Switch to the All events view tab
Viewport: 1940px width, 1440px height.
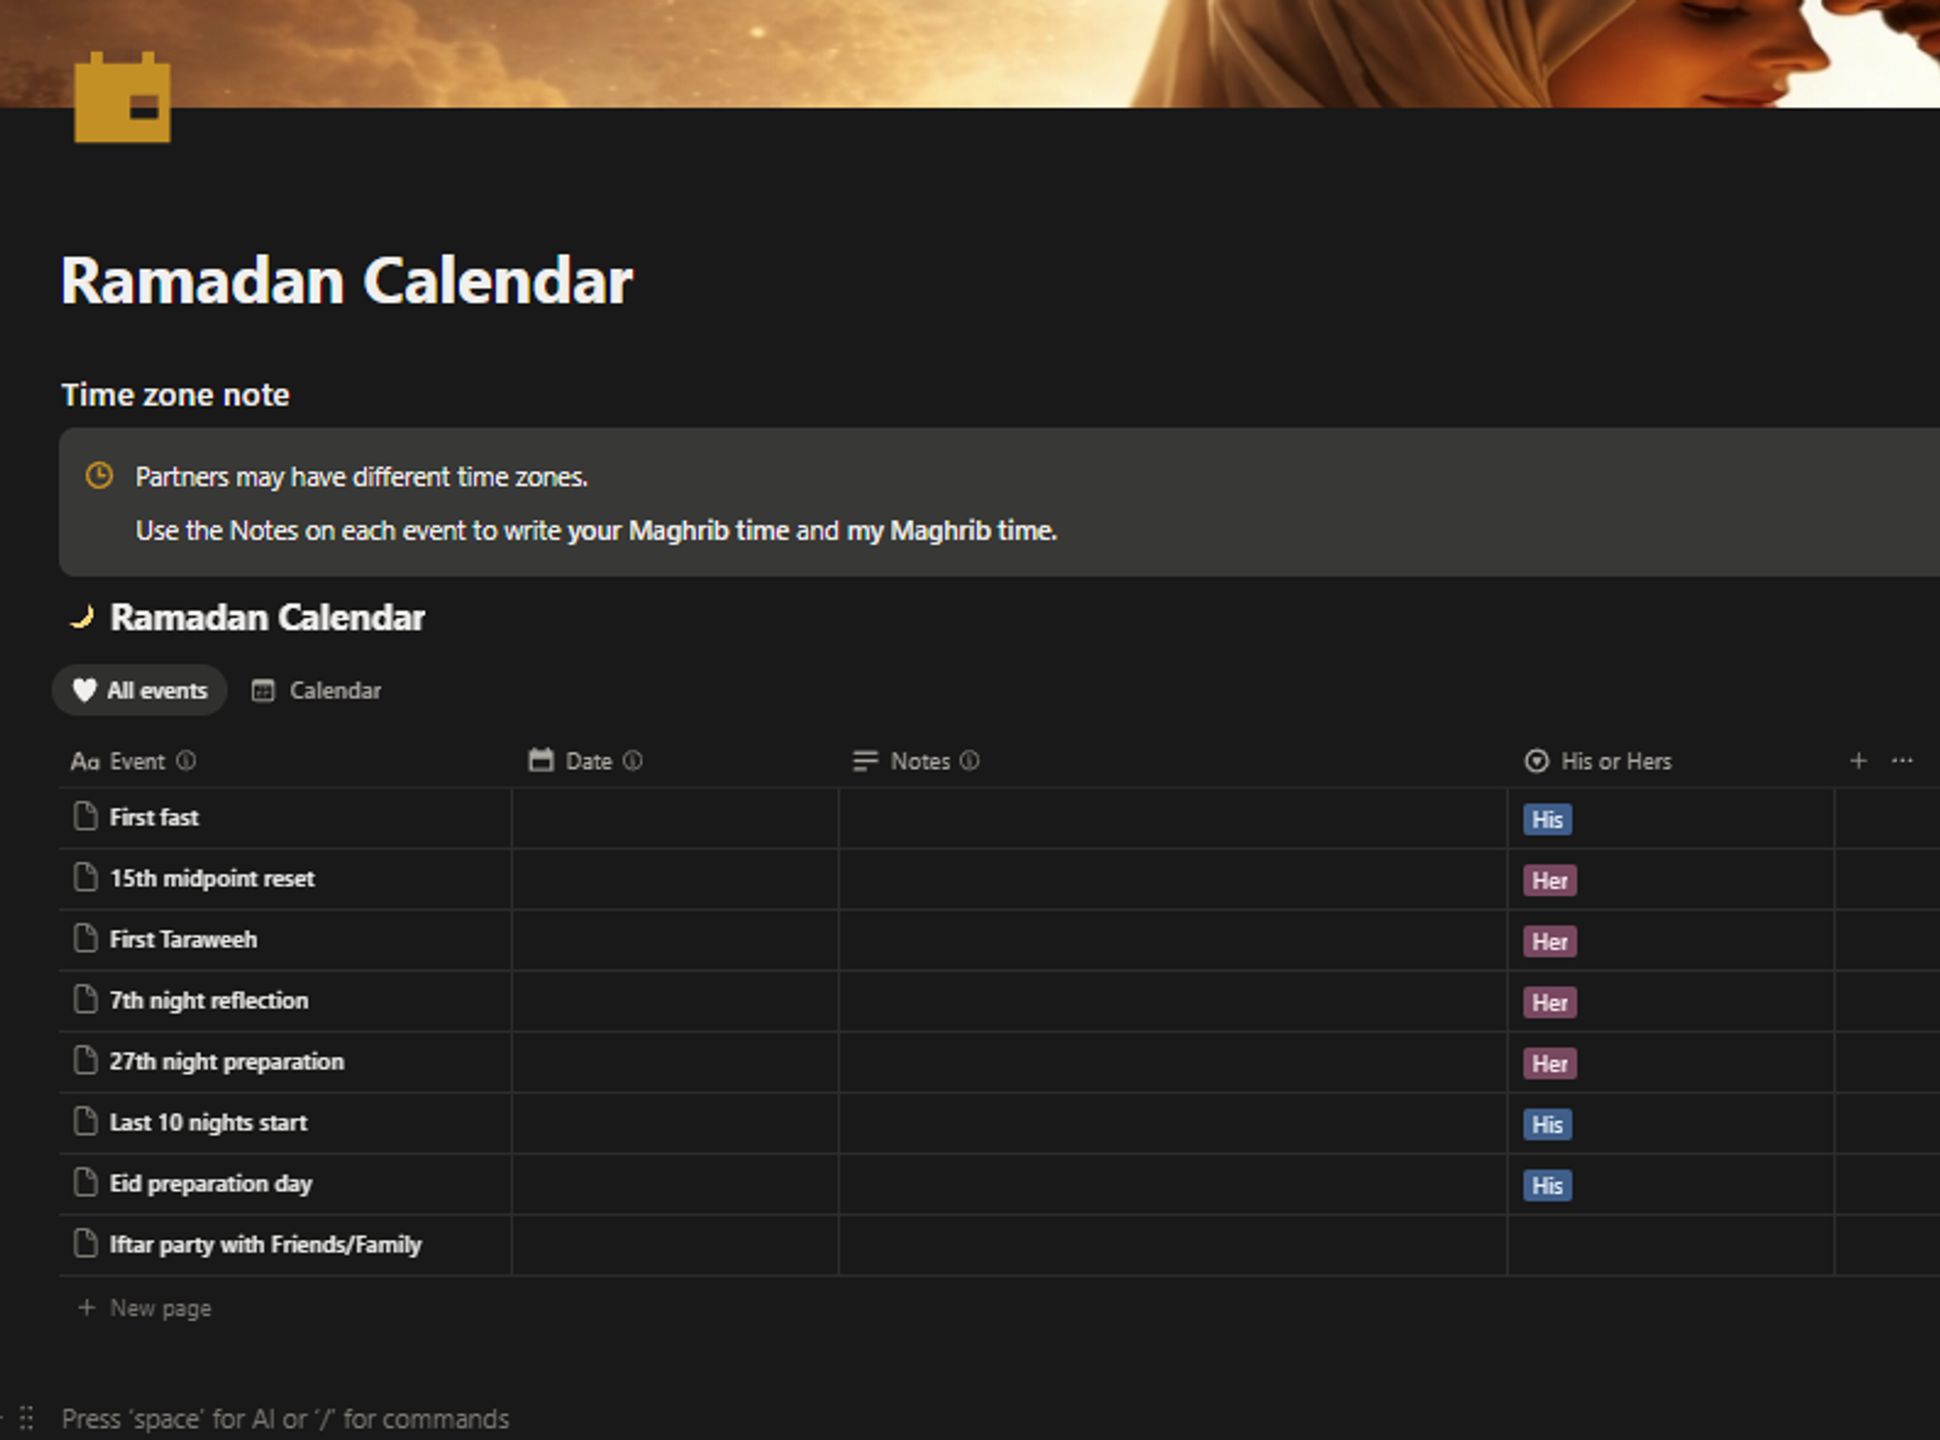[140, 690]
